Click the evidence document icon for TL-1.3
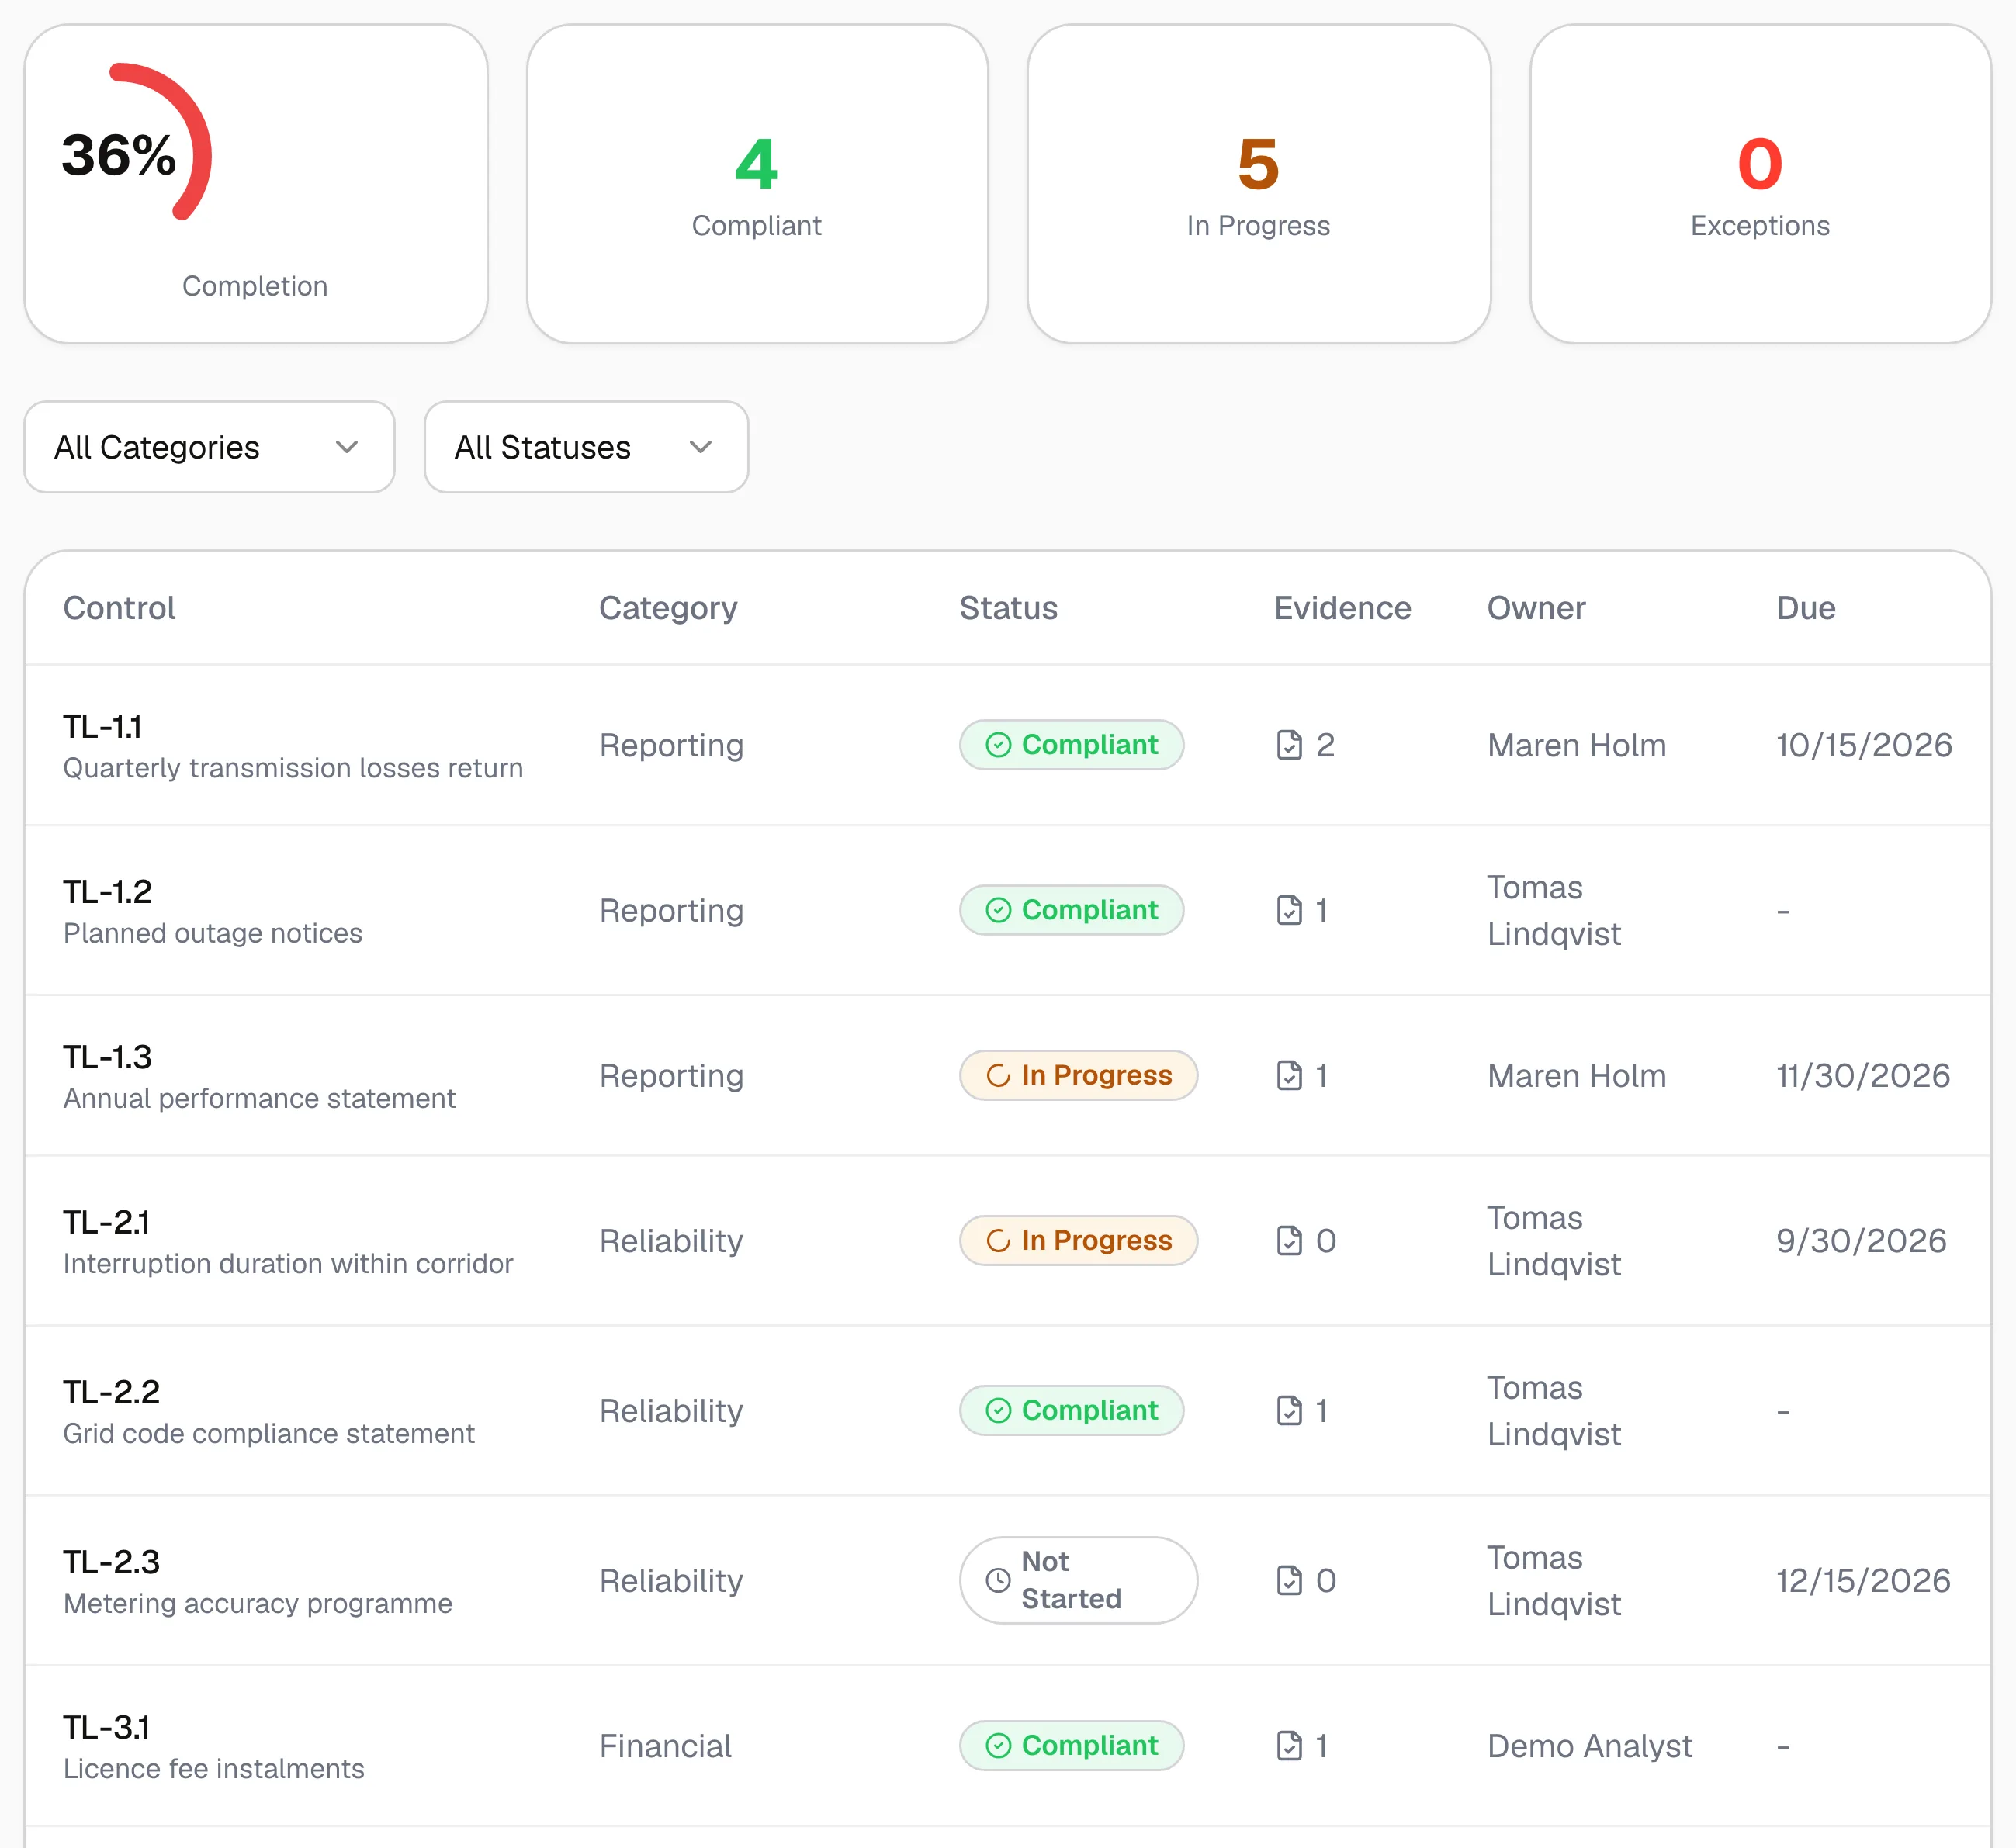2016x1848 pixels. pyautogui.click(x=1289, y=1075)
